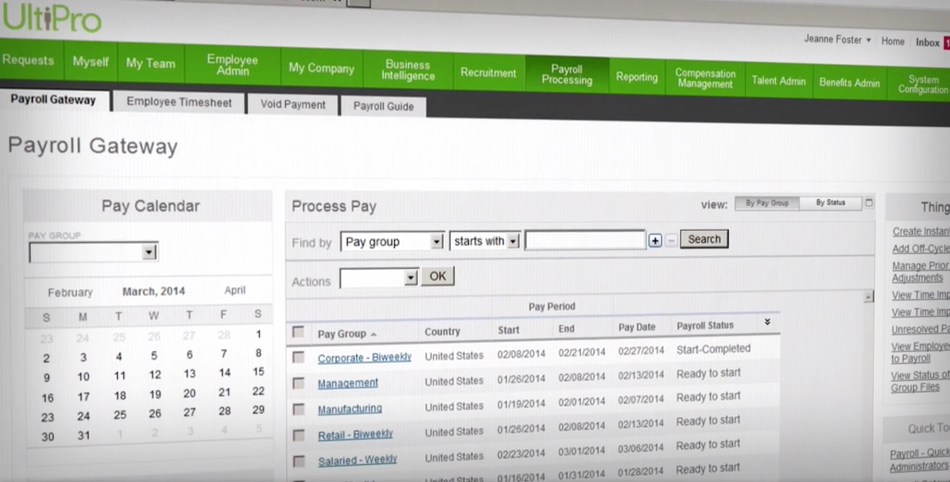The height and width of the screenshot is (482, 950).
Task: Click the Home link
Action: [x=892, y=41]
